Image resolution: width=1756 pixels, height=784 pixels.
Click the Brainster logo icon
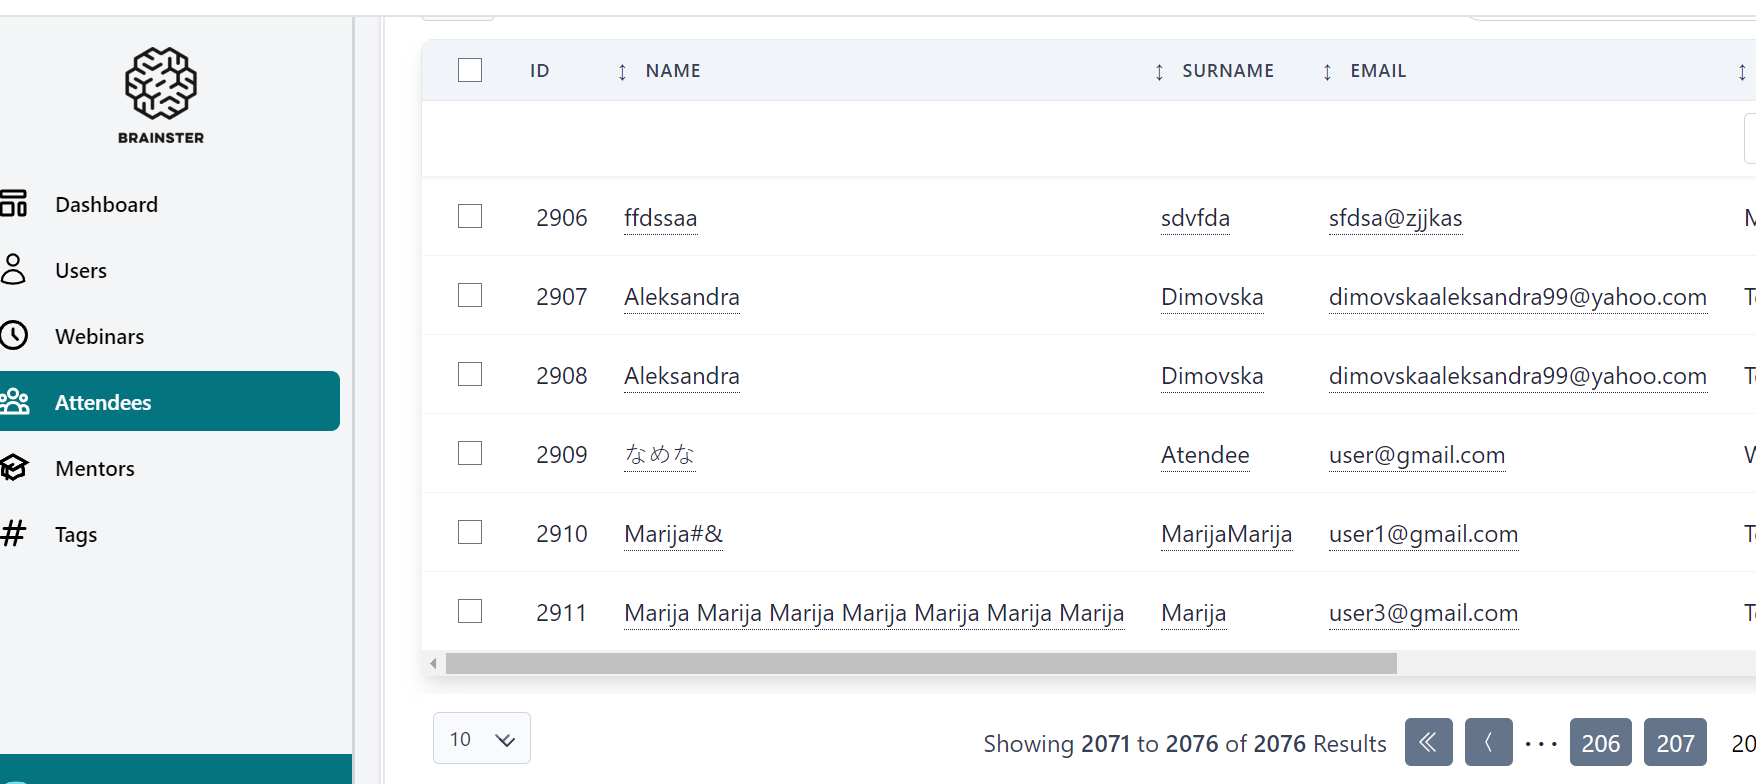pos(160,84)
